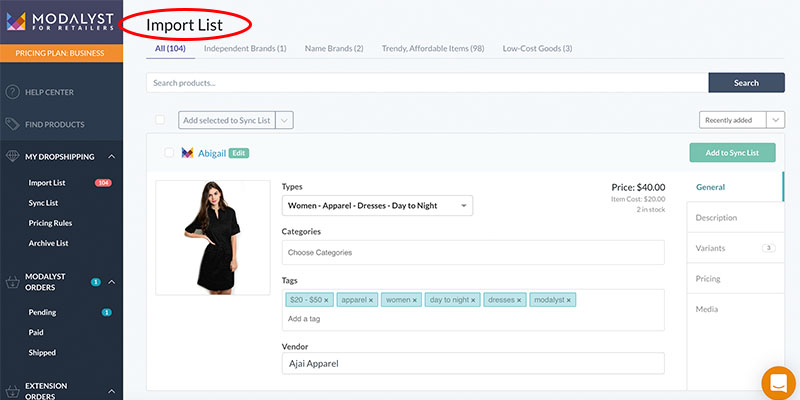The image size is (800, 400).
Task: Open Shipped orders in sidebar
Action: tap(42, 353)
